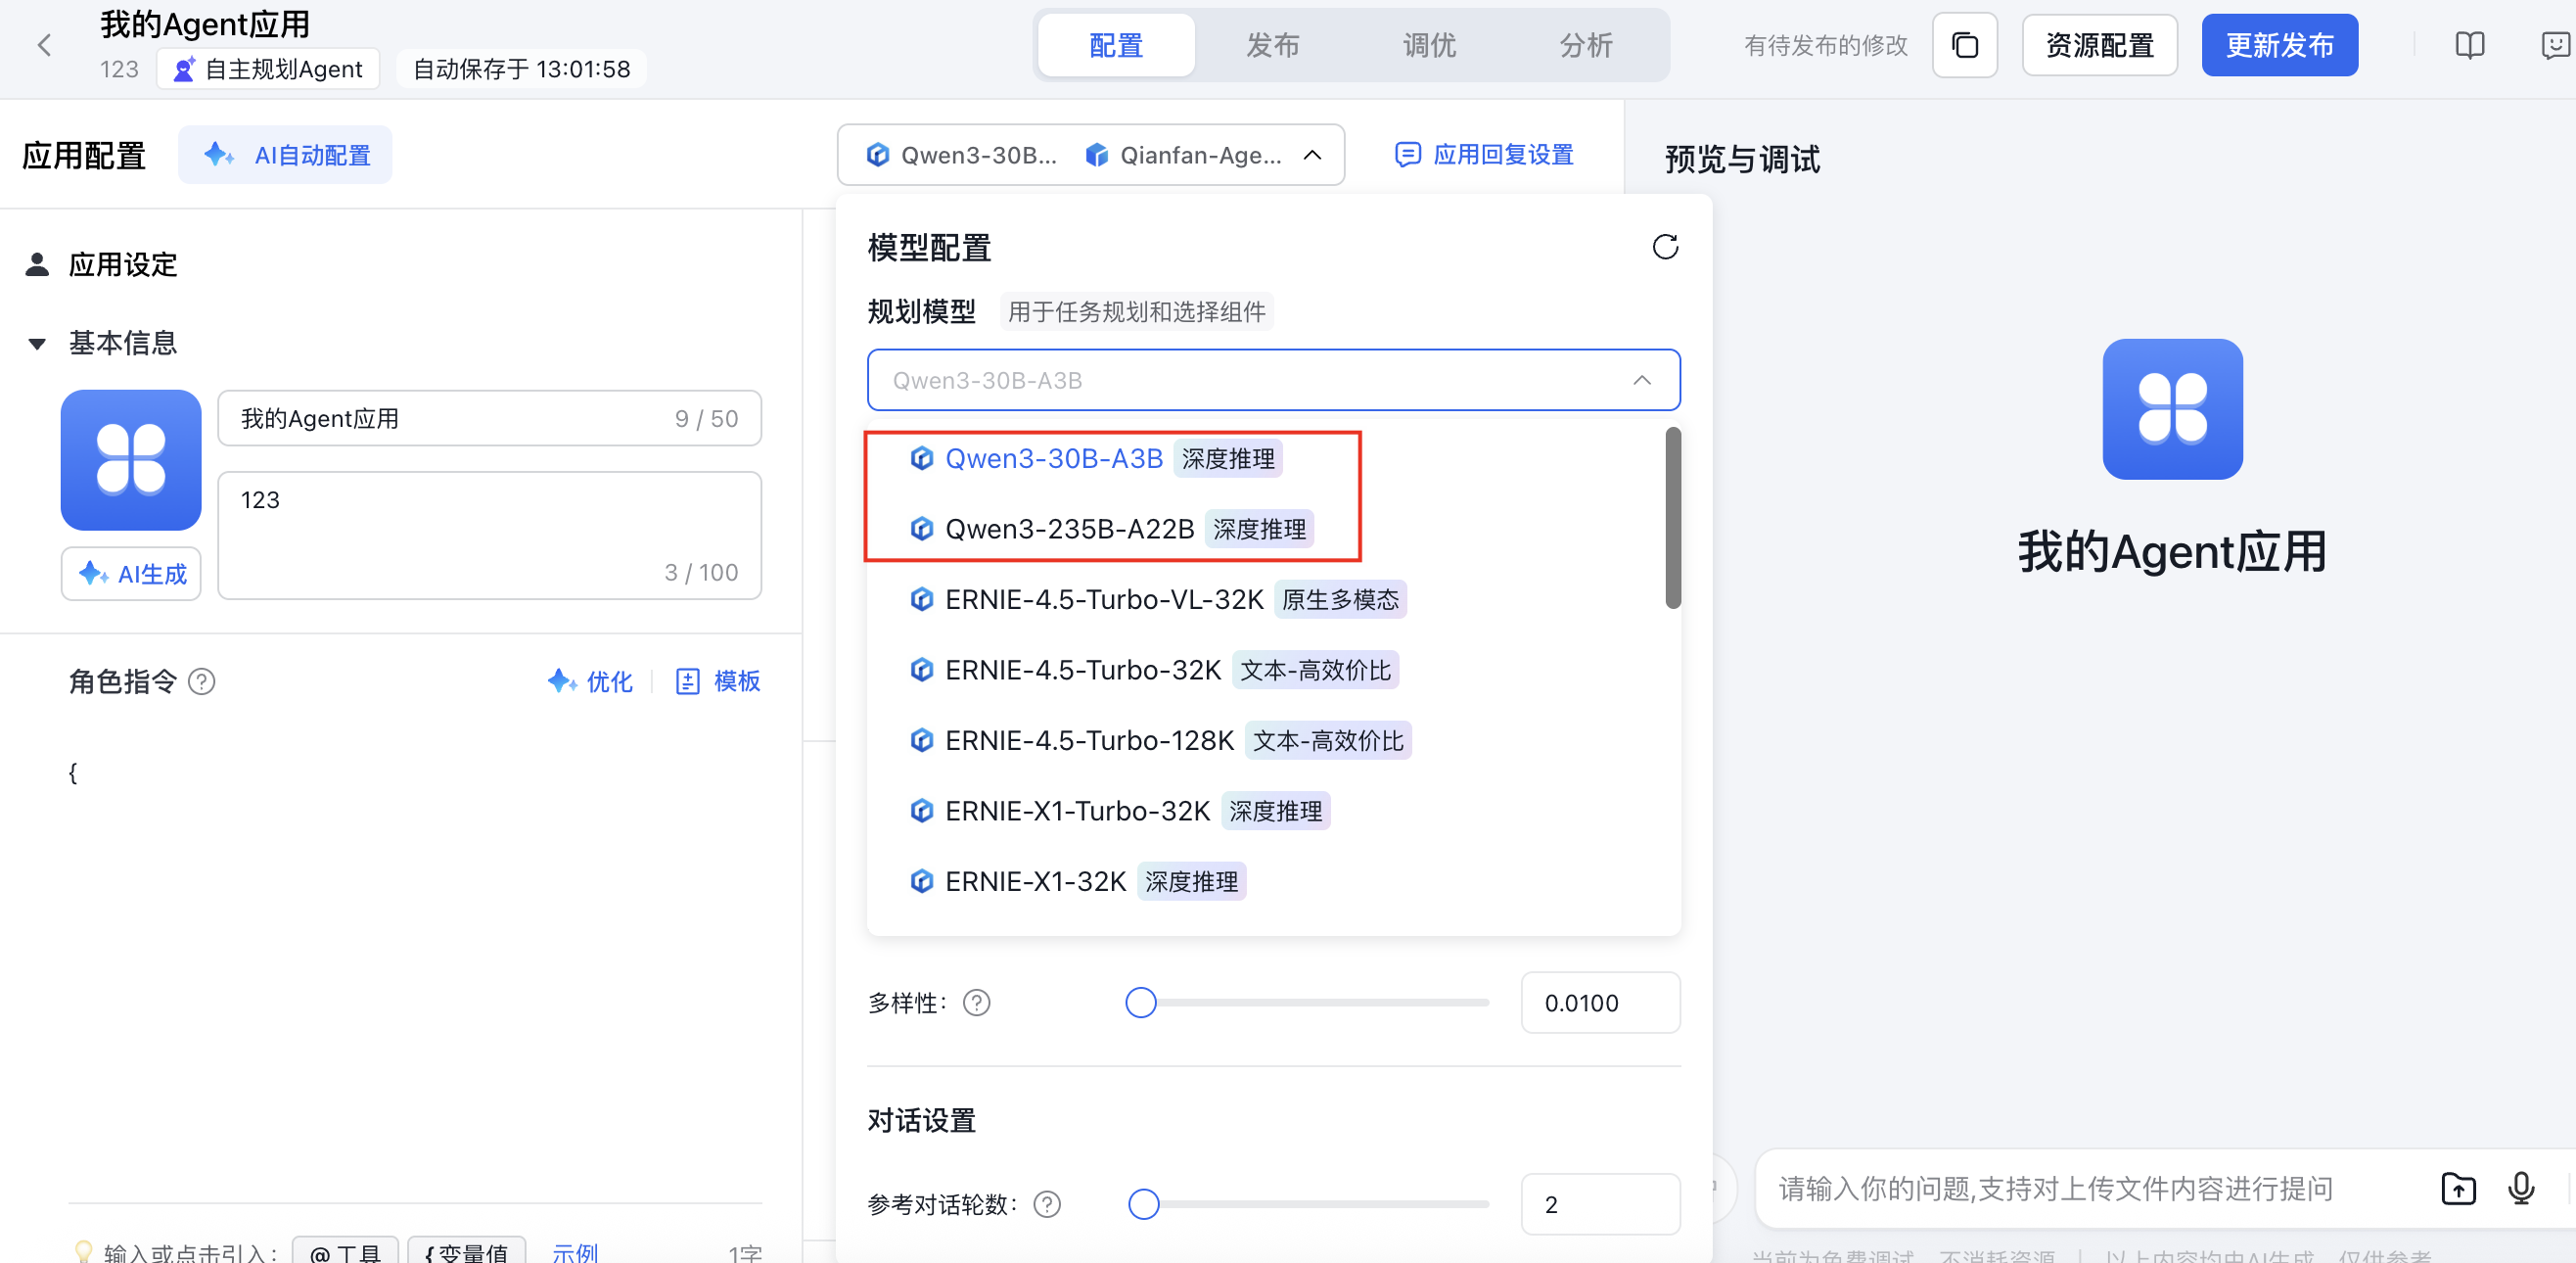2576x1263 pixels.
Task: Click the description field containing 123
Action: click(489, 535)
